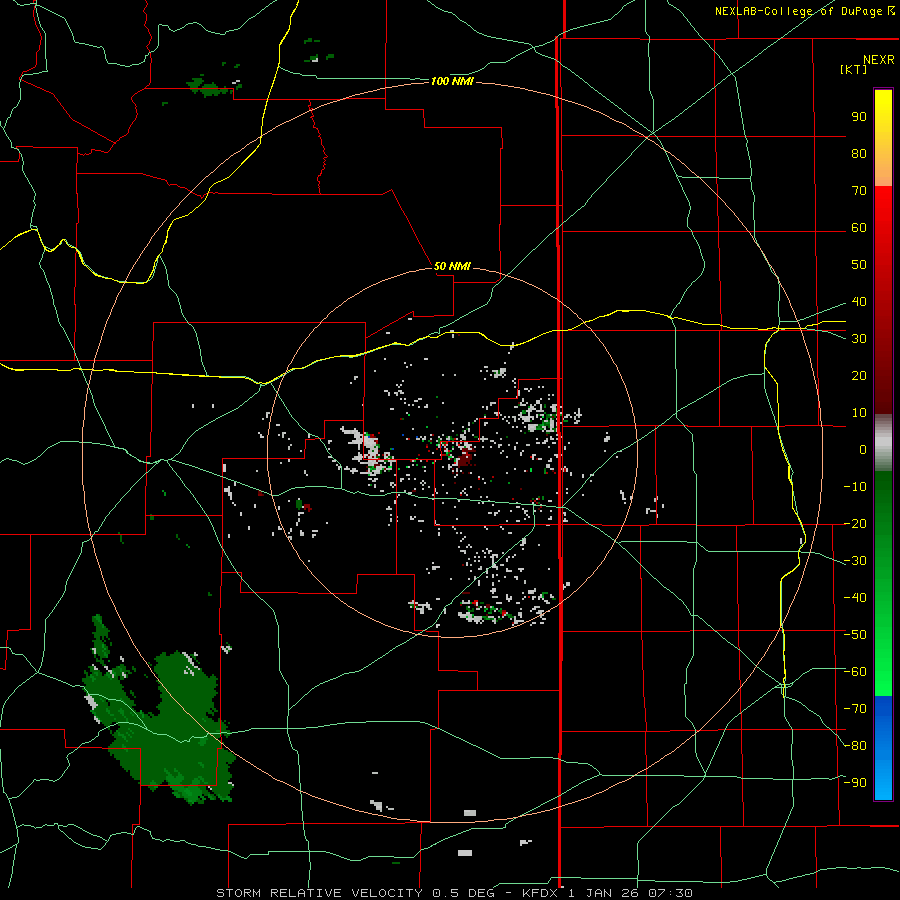Click the -90 value on velocity scale
Image resolution: width=900 pixels, height=900 pixels.
coord(855,783)
